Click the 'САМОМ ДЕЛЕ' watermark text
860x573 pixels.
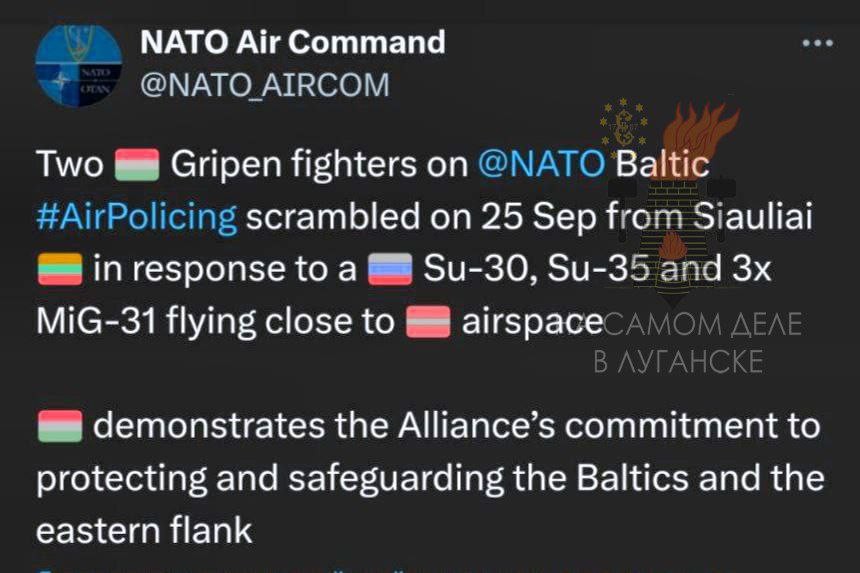point(703,324)
